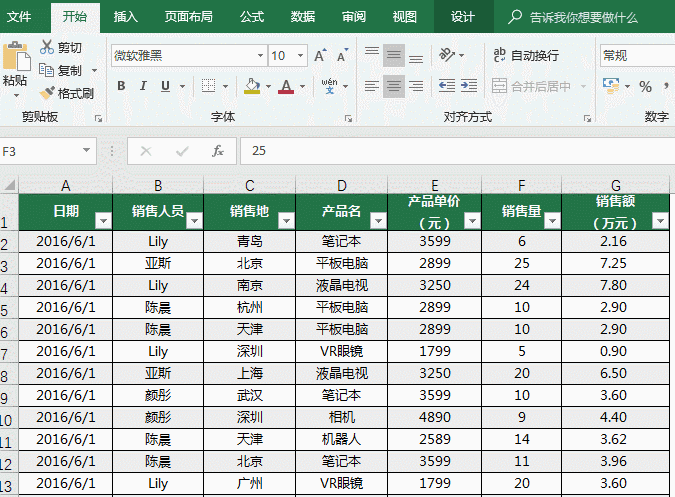Click the Copy icon

[46, 70]
